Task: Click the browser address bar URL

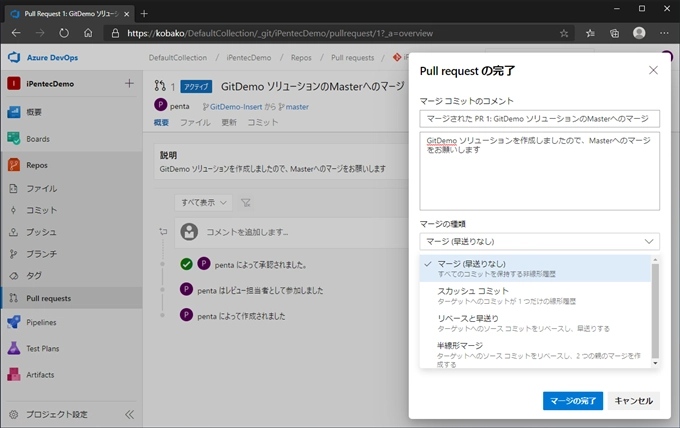Action: click(280, 33)
